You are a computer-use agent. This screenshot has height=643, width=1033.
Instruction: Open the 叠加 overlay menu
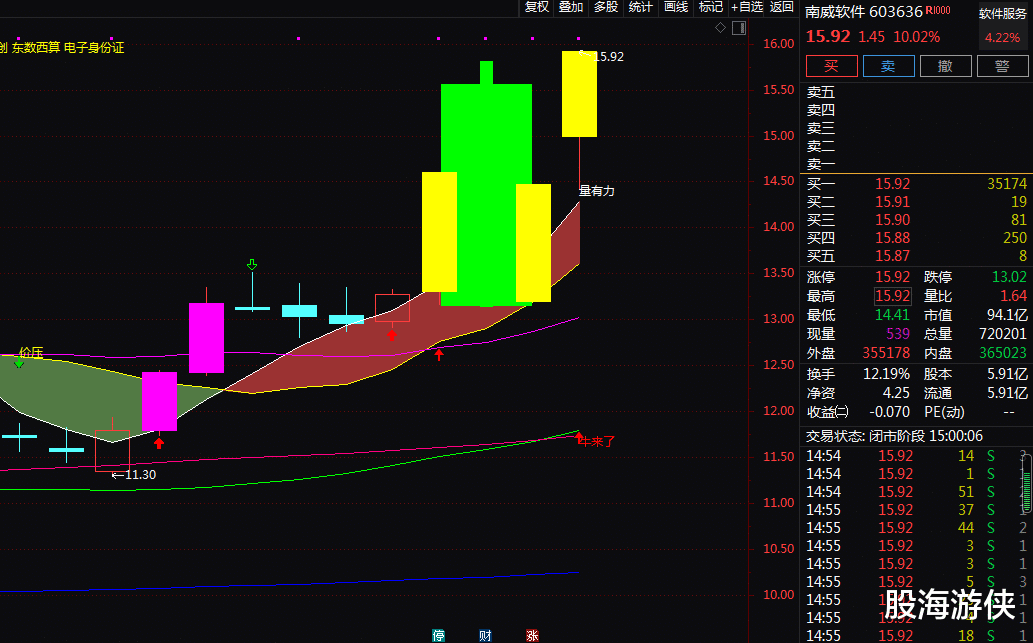[x=571, y=7]
